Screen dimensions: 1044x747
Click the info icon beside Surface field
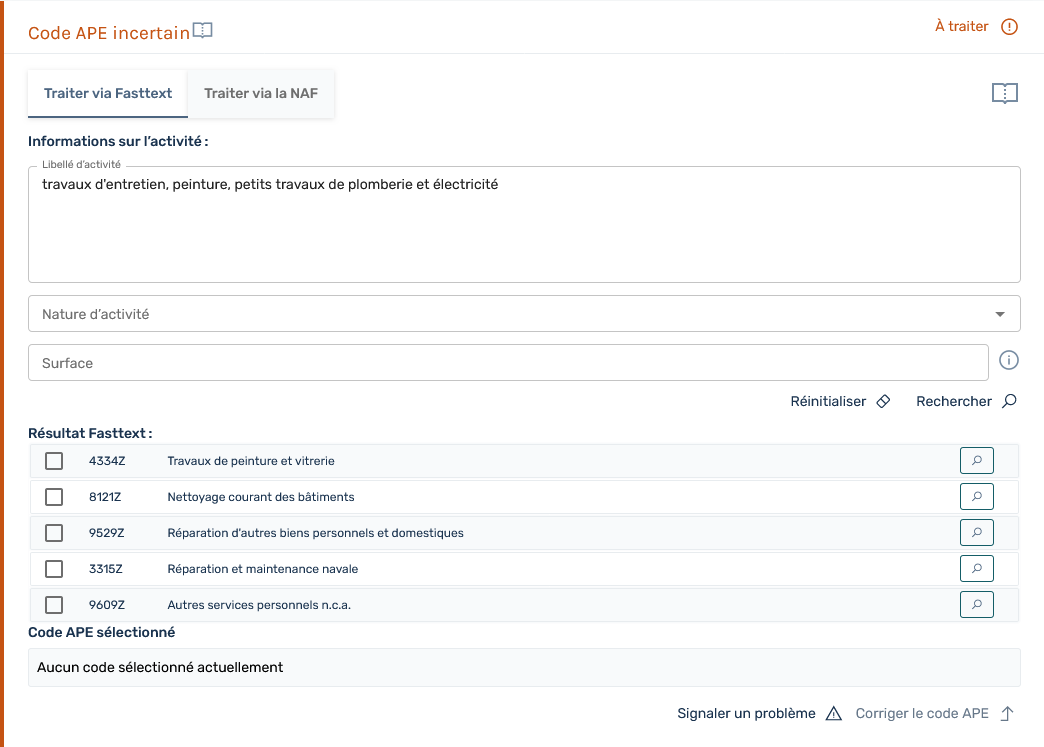tap(1009, 361)
